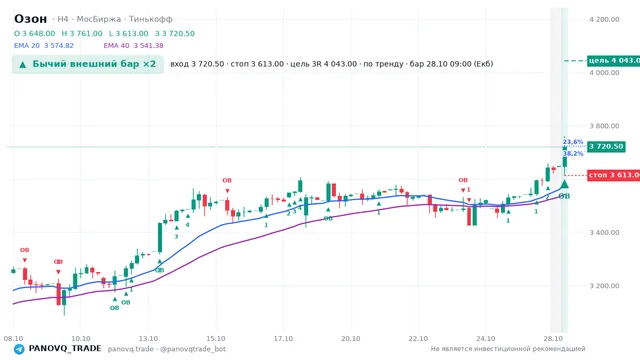Click the green marker labeled 4 near 15.10
Viewport: 640px width, 360px height.
[188, 224]
